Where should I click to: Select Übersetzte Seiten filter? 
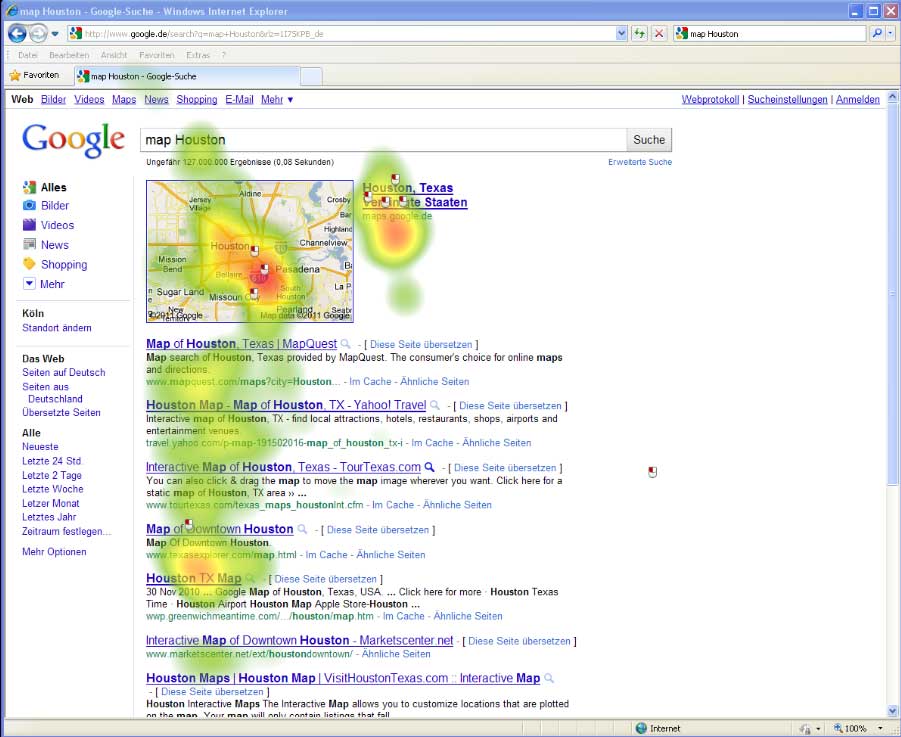pyautogui.click(x=61, y=412)
